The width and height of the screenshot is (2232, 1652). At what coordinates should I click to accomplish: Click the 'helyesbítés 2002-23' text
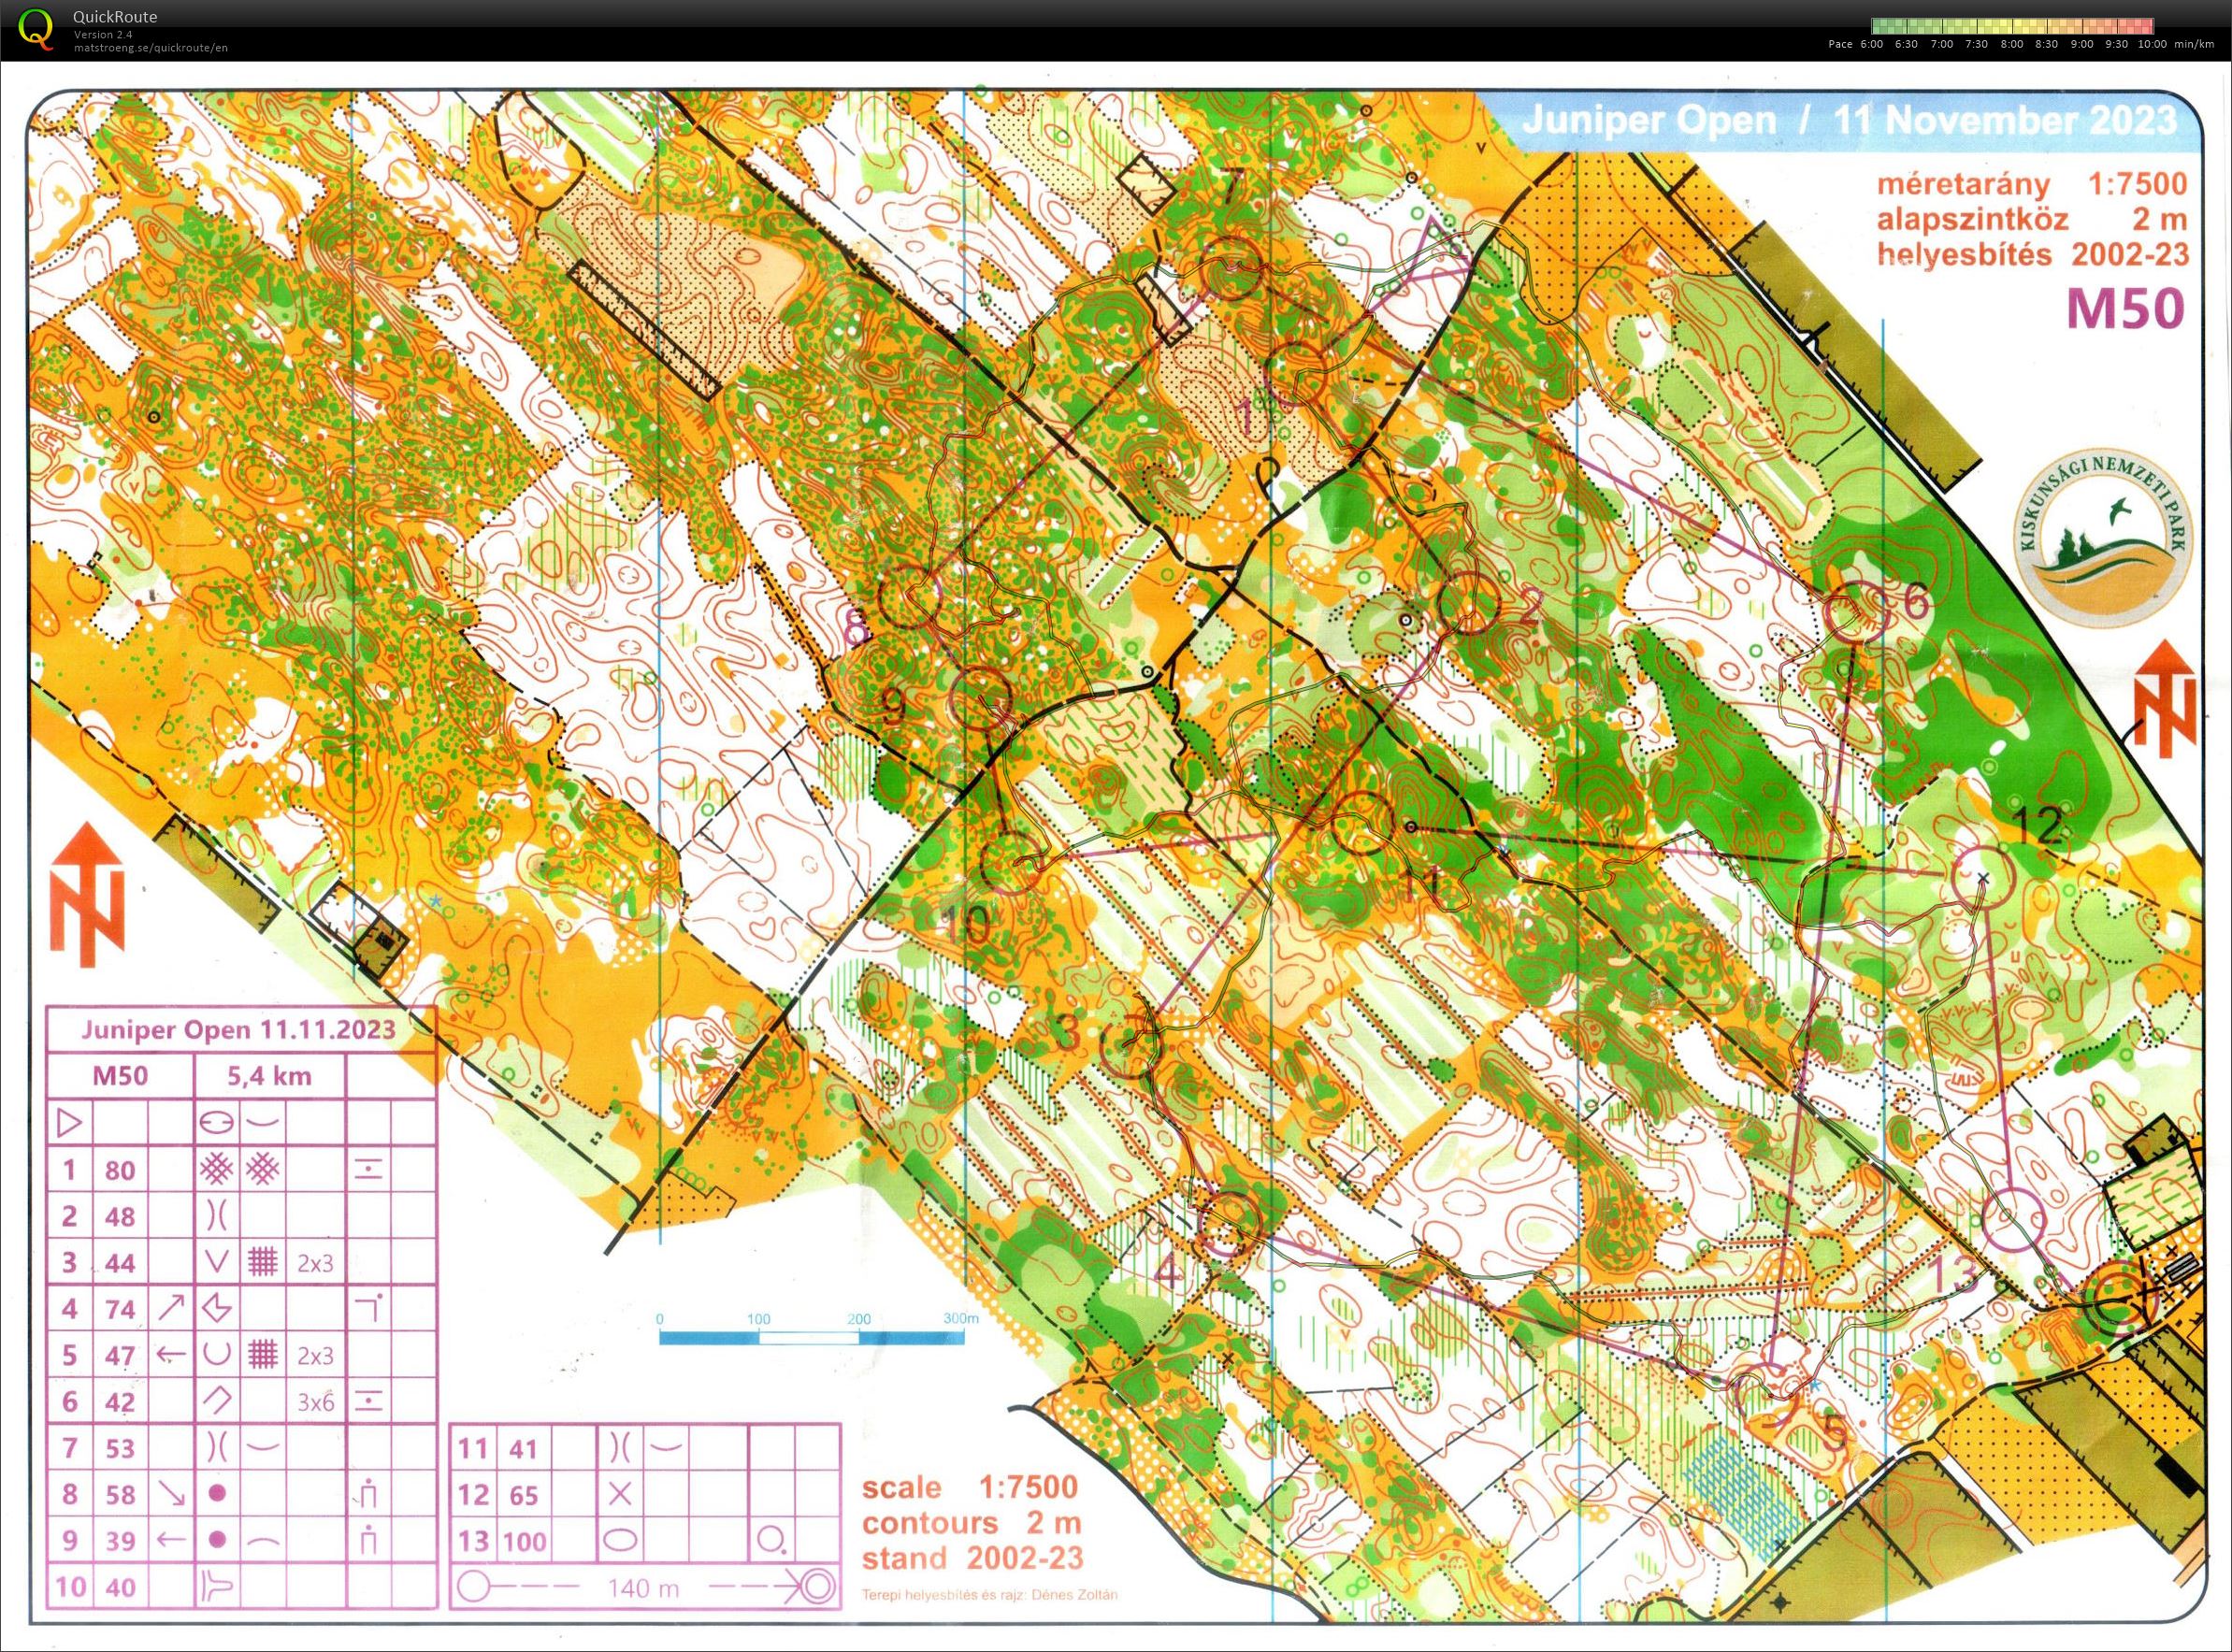click(2032, 254)
